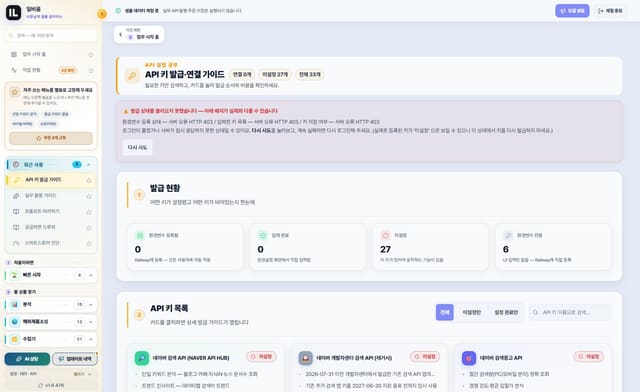Image resolution: width=640 pixels, height=392 pixels.
Task: Click the 분석 chart icon in sidebar
Action: tap(15, 305)
